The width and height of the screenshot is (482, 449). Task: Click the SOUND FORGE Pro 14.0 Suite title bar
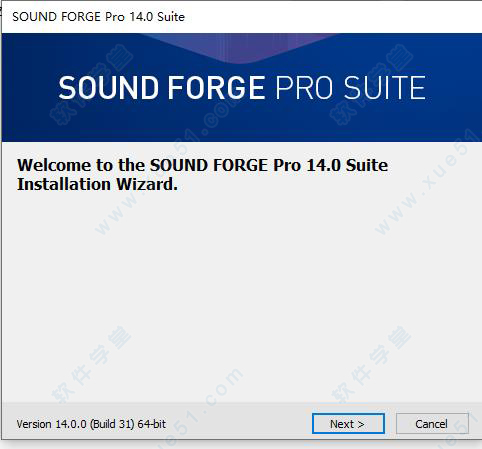[242, 17]
